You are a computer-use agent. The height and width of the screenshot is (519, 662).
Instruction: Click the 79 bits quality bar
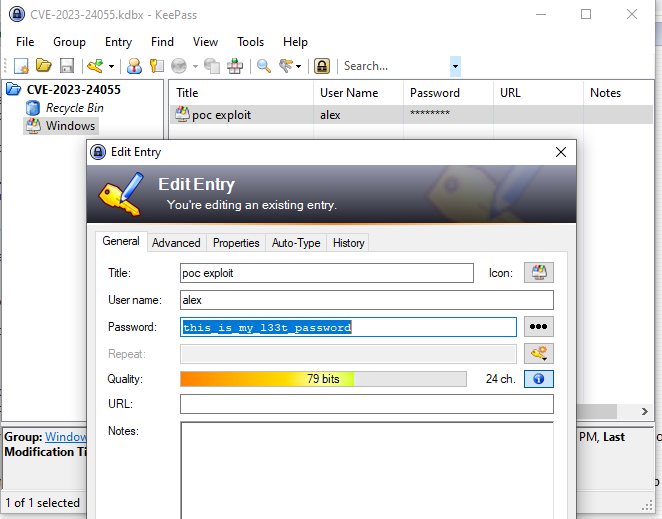pyautogui.click(x=323, y=379)
